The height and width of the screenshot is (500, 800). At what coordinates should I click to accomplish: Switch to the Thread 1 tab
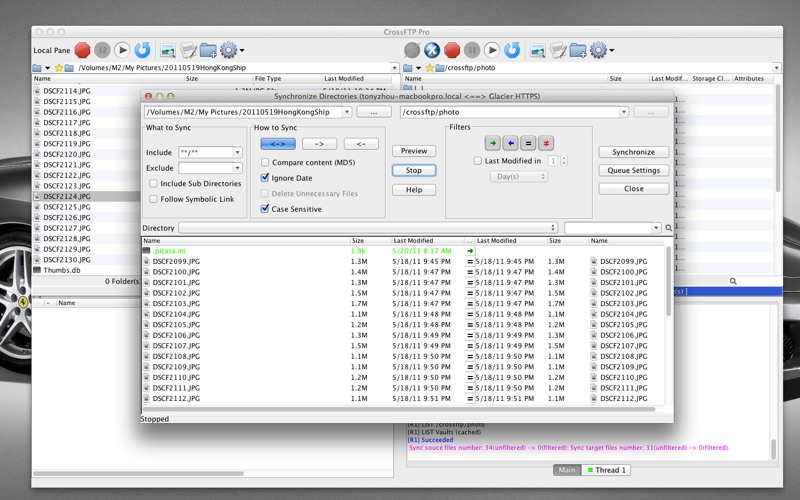tap(608, 470)
